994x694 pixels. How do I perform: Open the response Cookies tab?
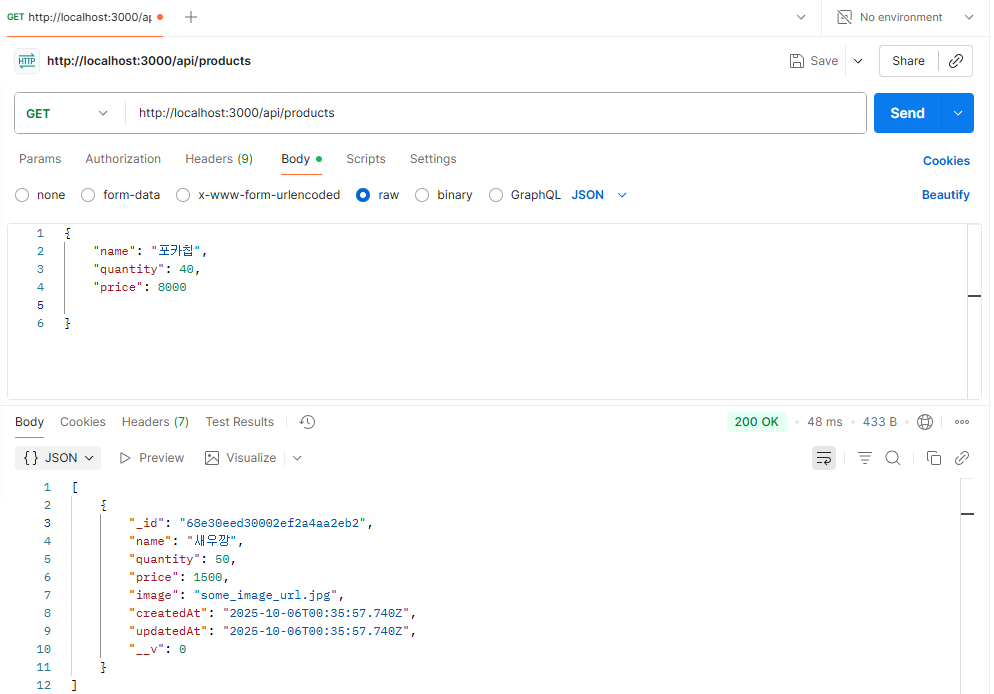pyautogui.click(x=82, y=422)
